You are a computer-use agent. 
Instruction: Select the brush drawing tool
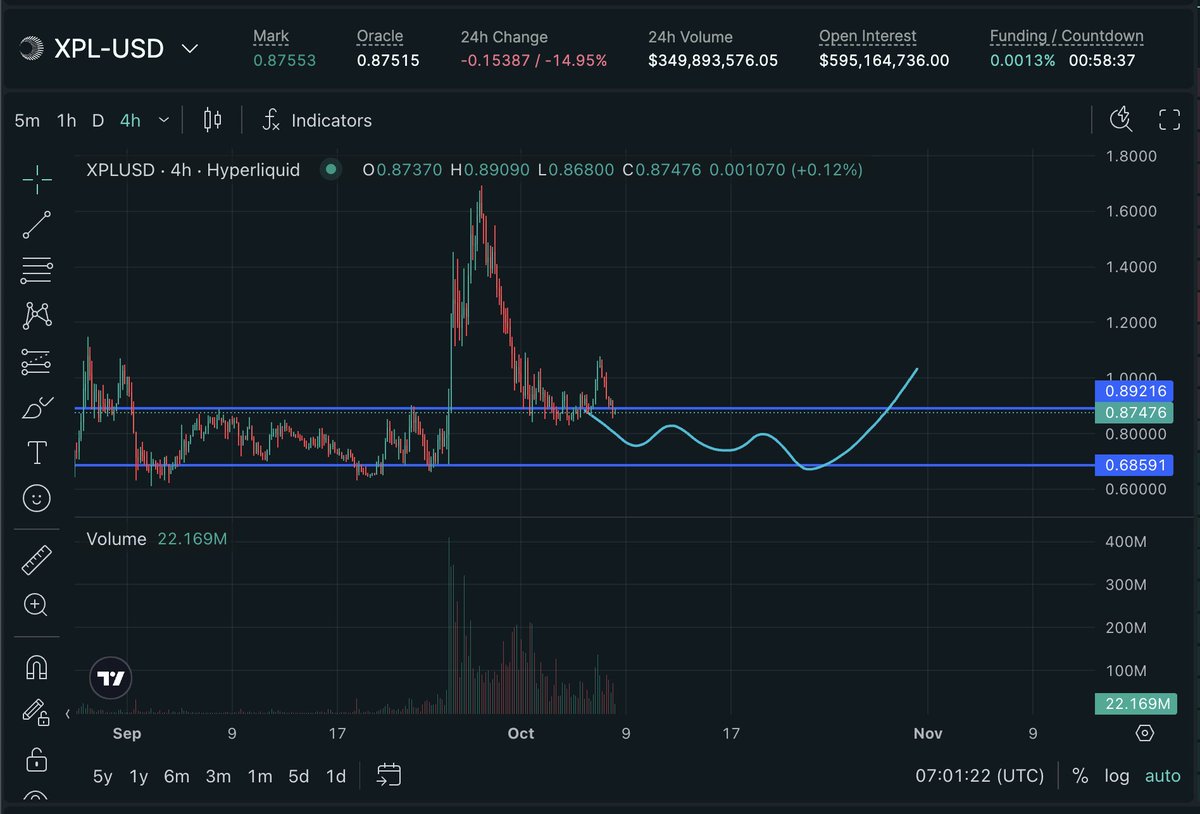point(37,408)
